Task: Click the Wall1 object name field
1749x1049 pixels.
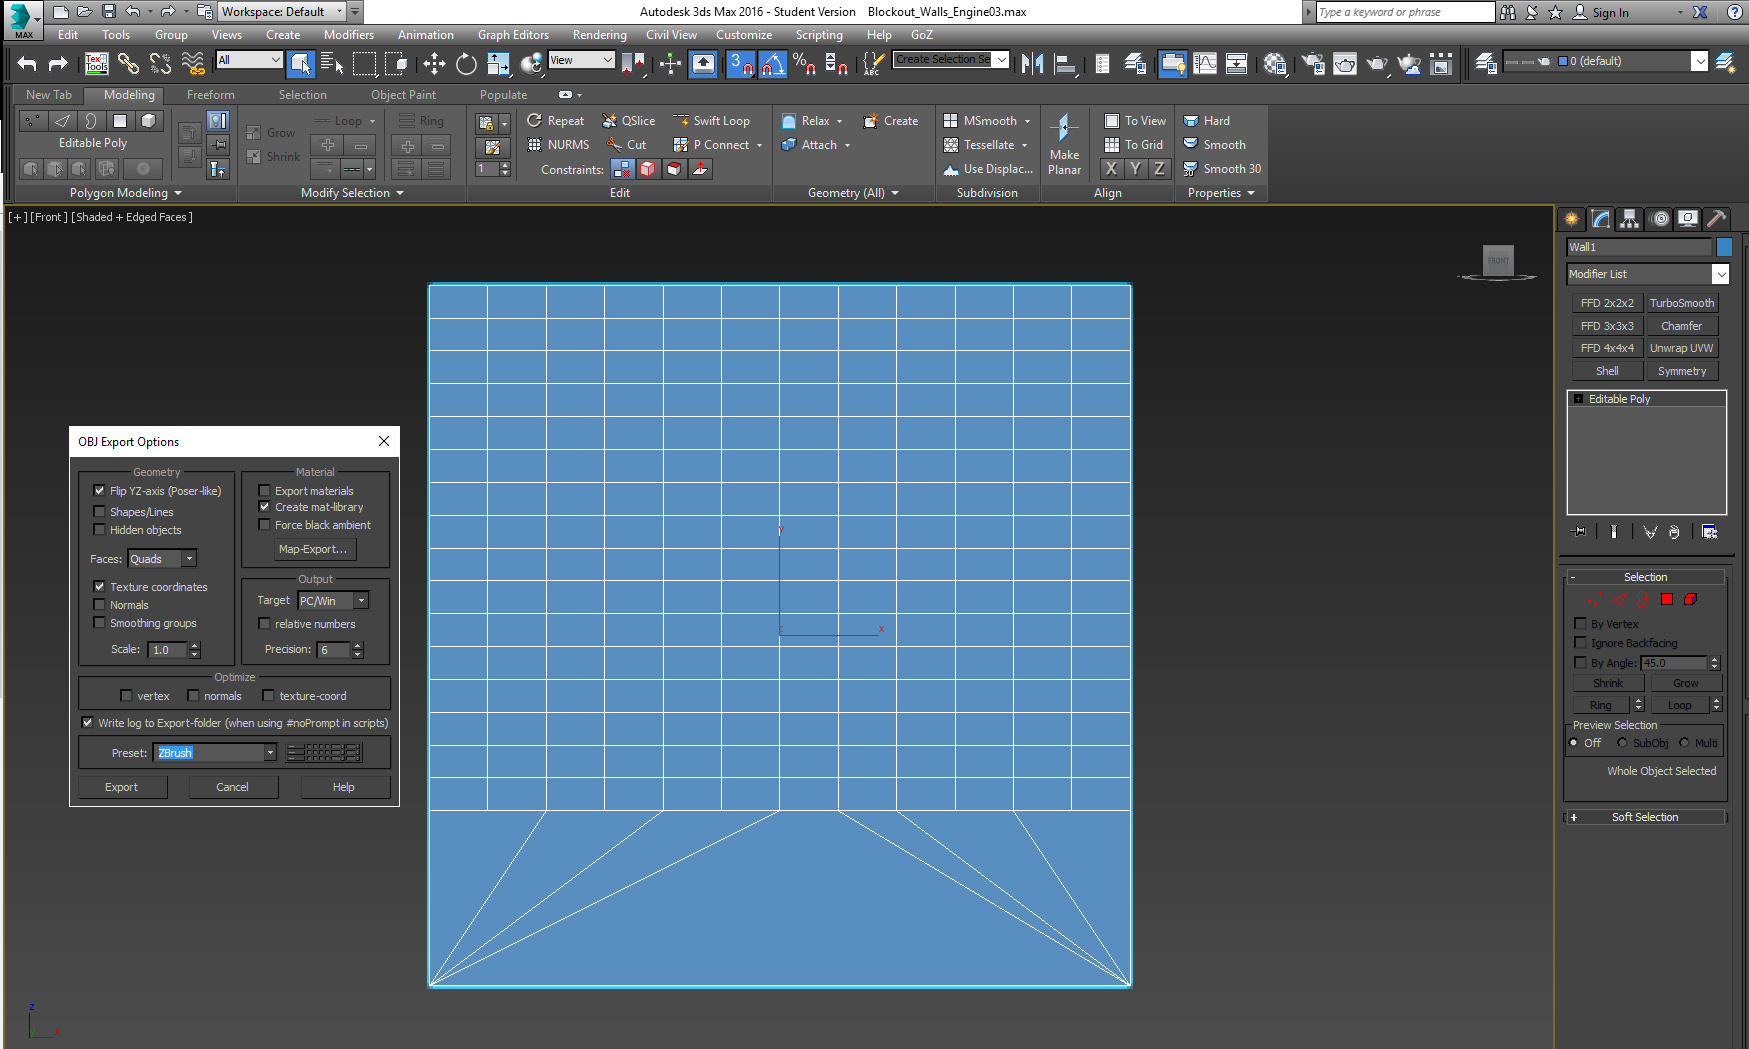Action: tap(1638, 247)
